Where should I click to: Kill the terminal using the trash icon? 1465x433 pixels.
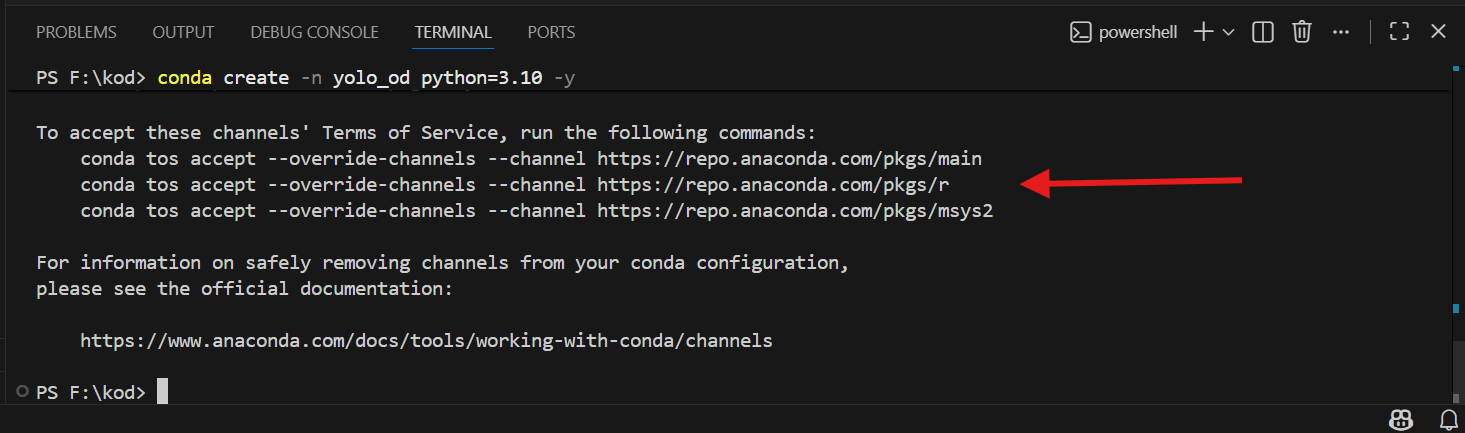pos(1301,32)
